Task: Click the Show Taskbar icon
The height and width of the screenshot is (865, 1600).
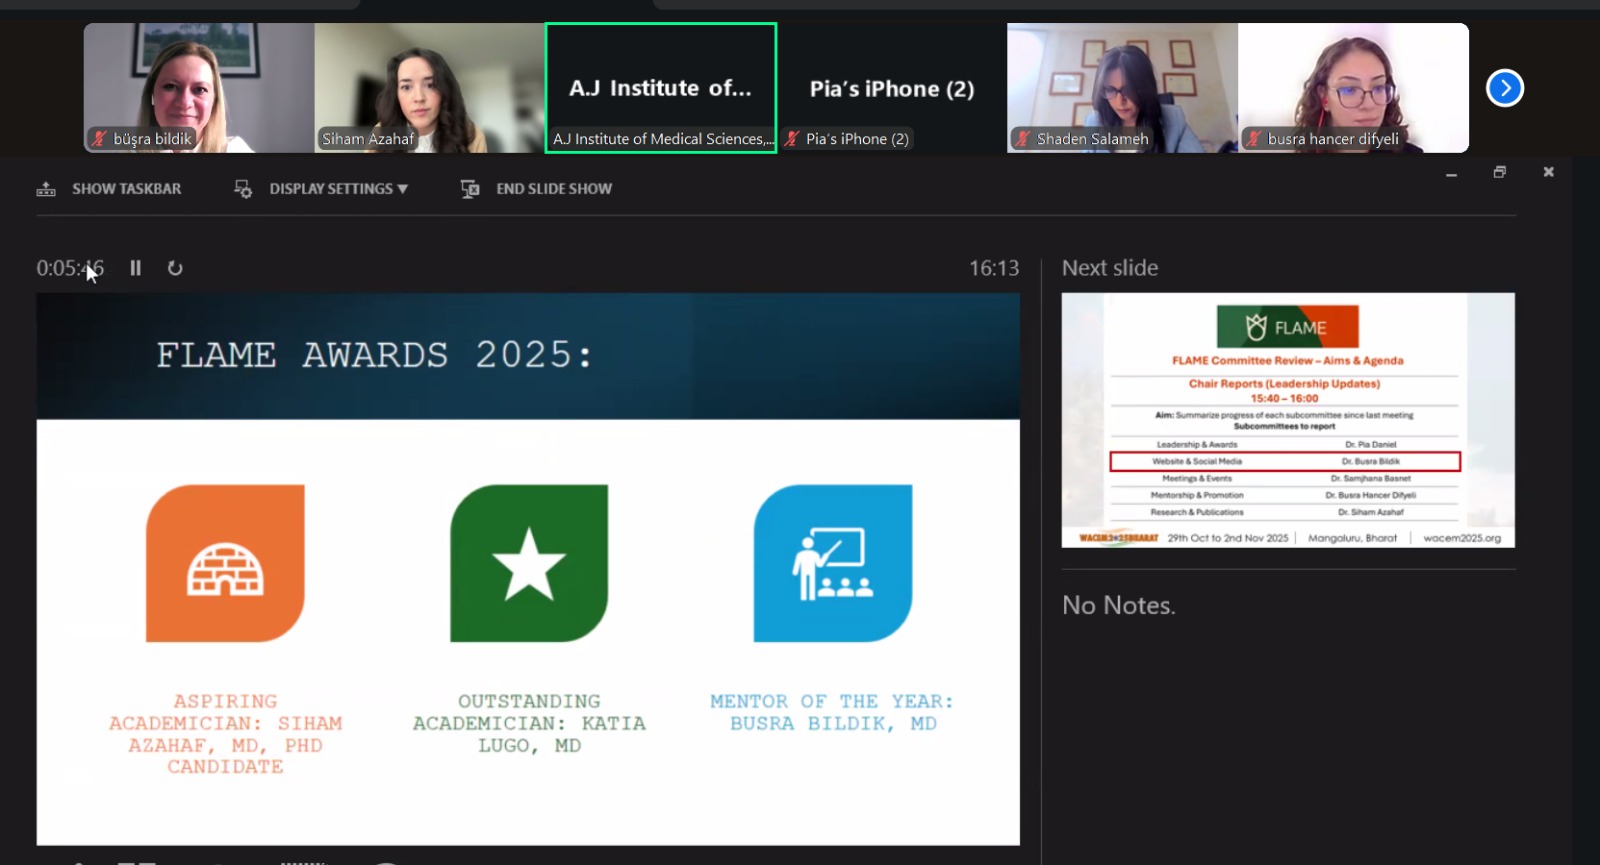Action: point(46,189)
